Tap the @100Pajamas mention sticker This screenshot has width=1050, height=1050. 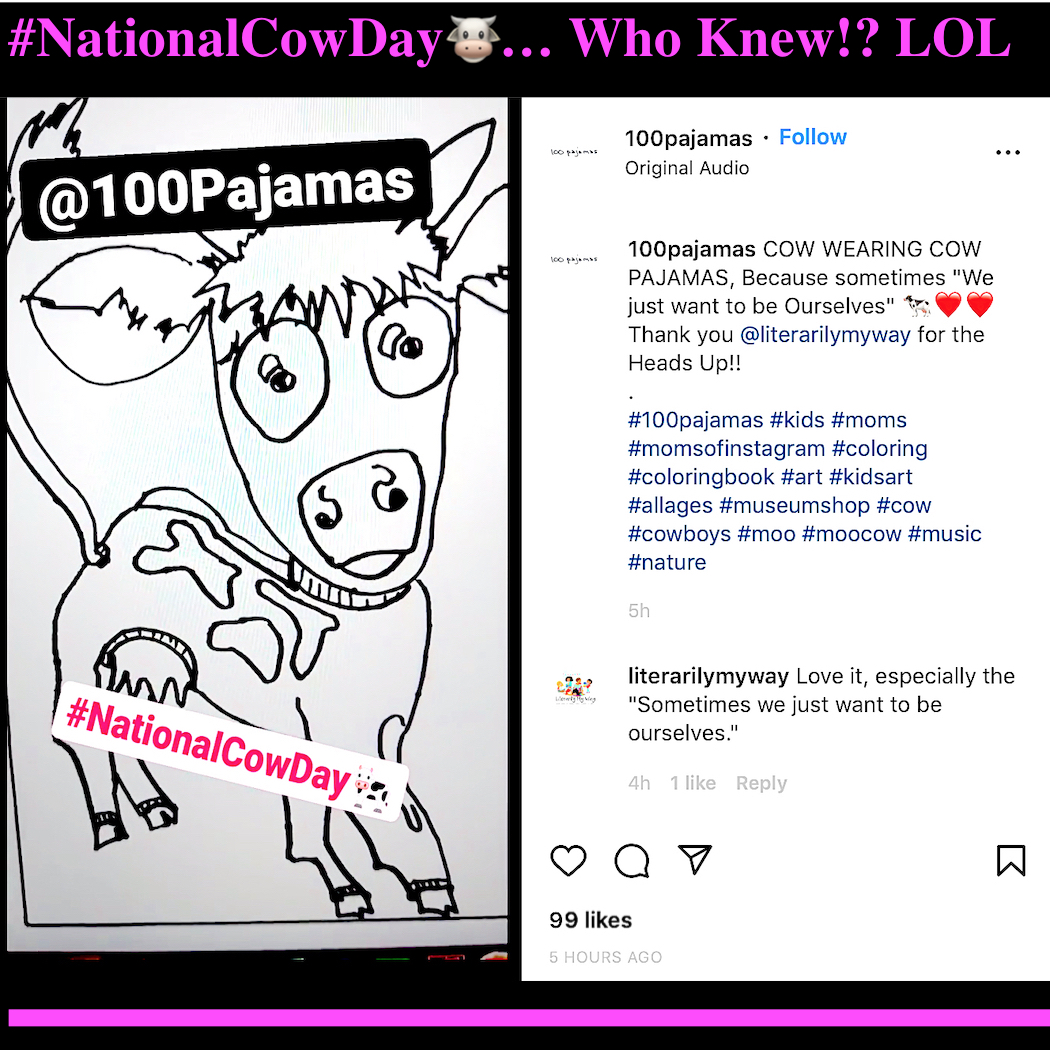coord(226,189)
